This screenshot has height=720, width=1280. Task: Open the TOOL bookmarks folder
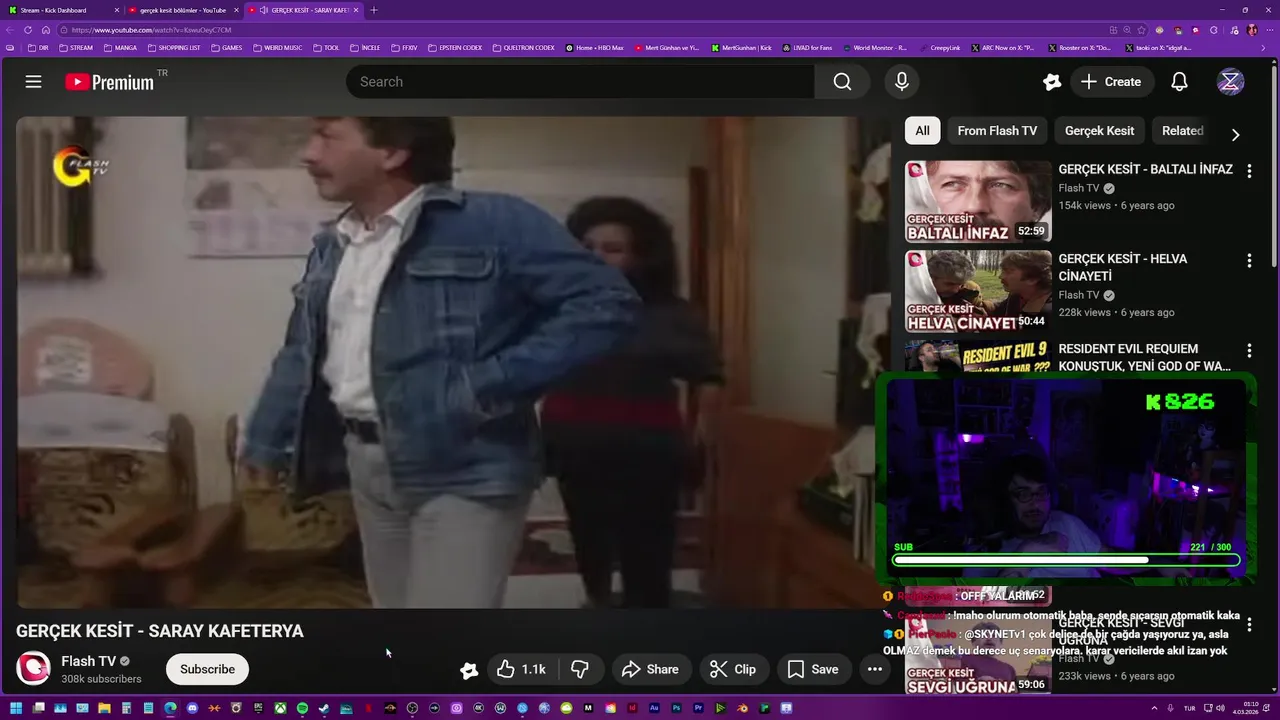[327, 48]
